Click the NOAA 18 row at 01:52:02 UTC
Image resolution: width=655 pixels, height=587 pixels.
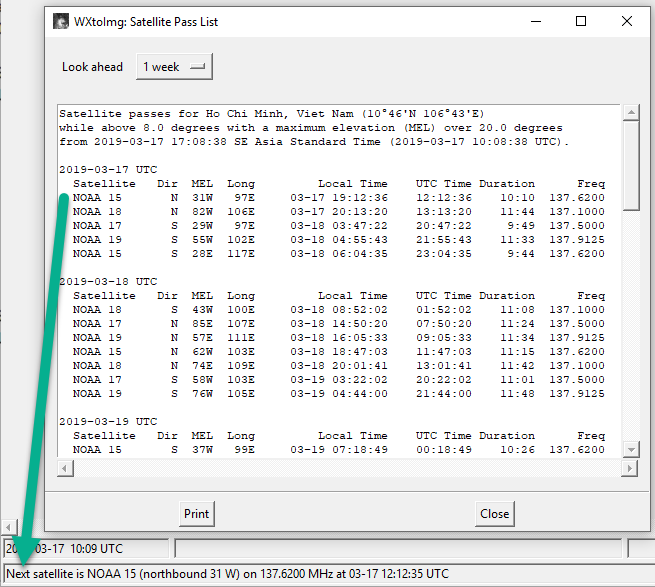338,310
